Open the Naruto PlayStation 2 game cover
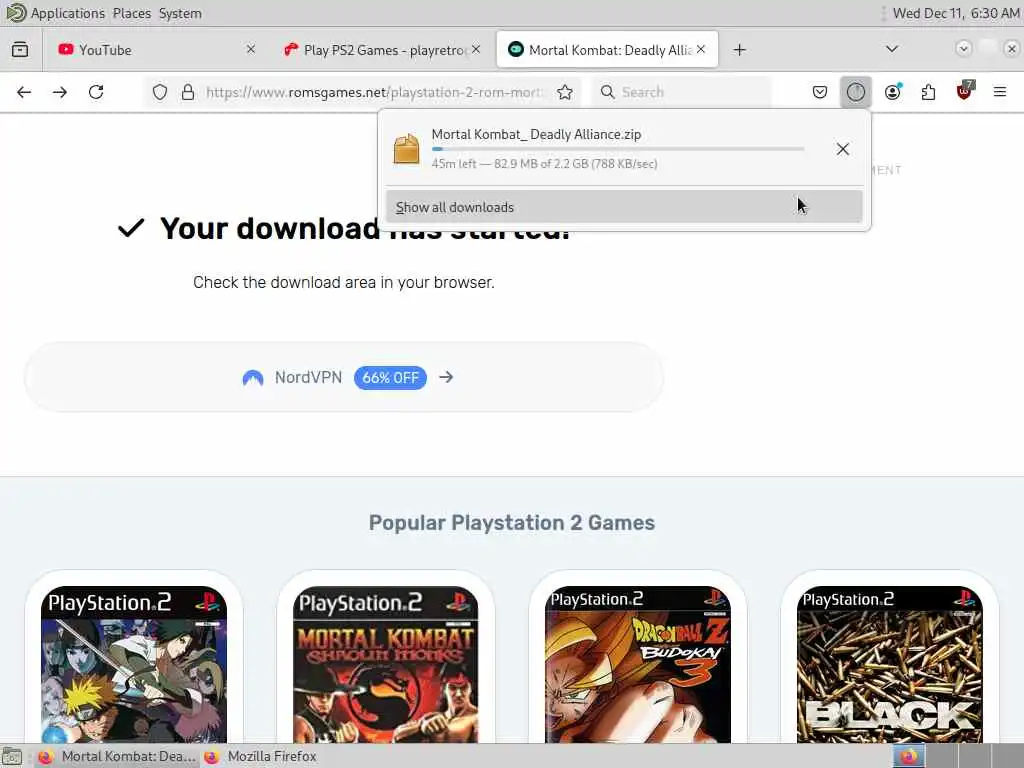Viewport: 1024px width, 768px height. [134, 664]
